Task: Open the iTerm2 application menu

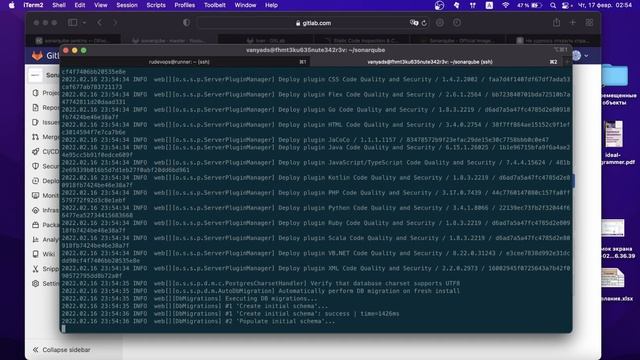Action: (x=33, y=5)
